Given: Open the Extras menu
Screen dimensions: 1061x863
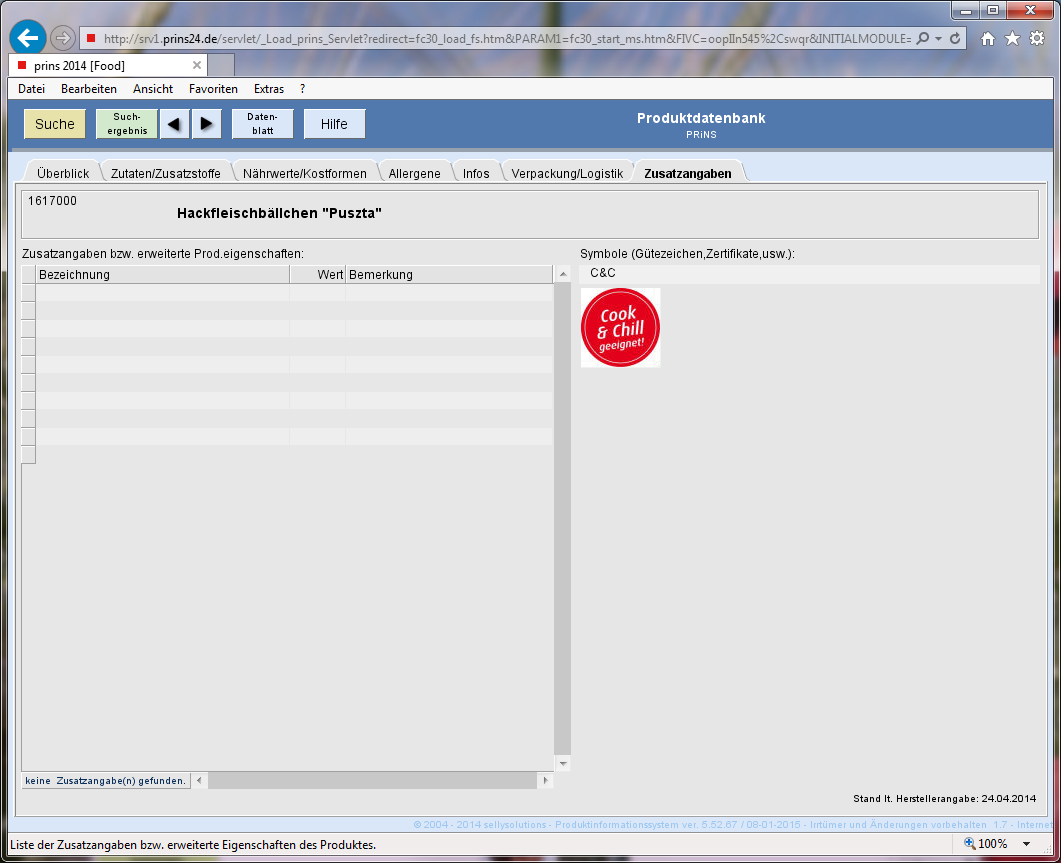Looking at the screenshot, I should [269, 89].
